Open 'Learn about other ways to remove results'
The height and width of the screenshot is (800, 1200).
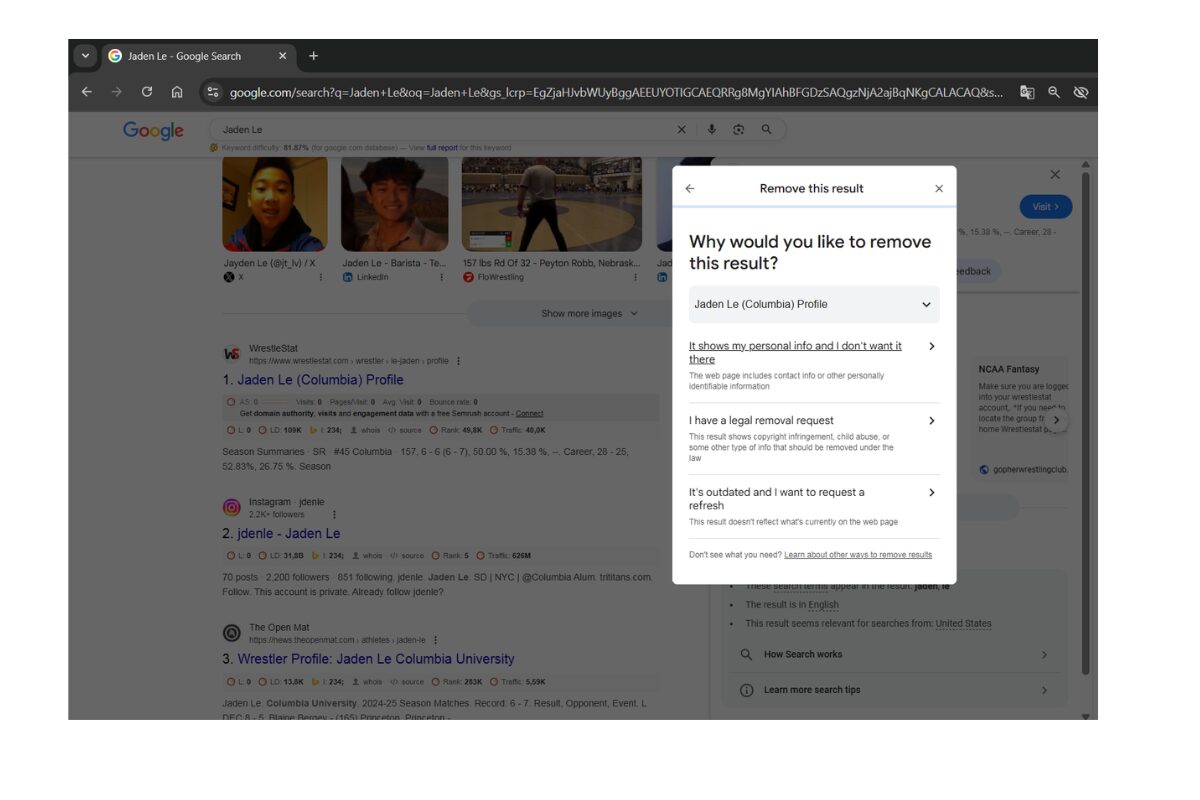click(858, 554)
